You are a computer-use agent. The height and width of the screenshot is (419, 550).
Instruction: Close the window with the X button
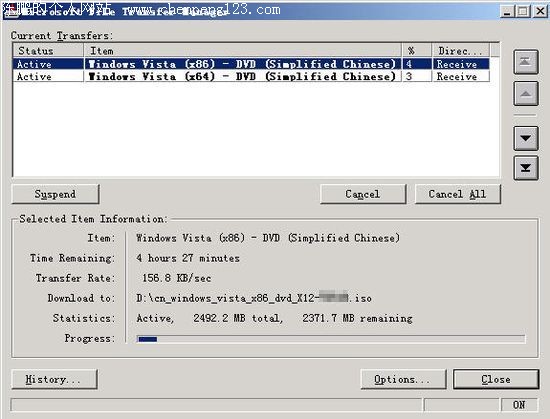coord(540,12)
